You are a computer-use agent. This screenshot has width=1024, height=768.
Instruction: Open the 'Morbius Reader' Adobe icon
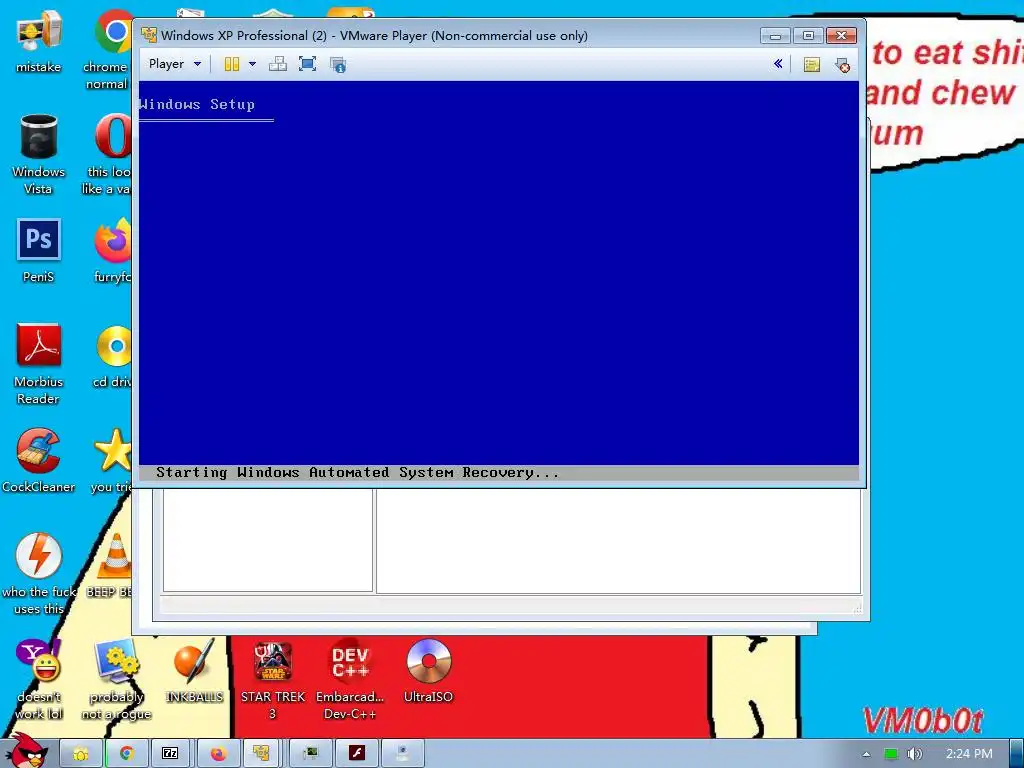tap(39, 364)
